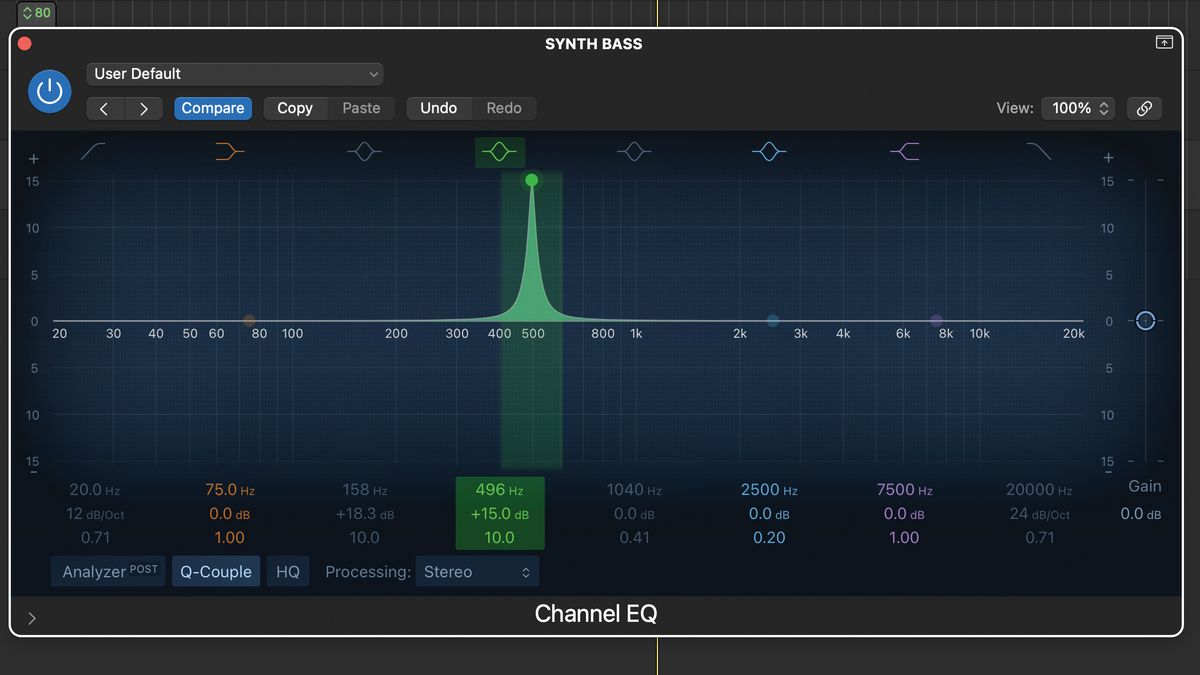1200x675 pixels.
Task: Enable the HQ oversampling toggle
Action: (288, 571)
